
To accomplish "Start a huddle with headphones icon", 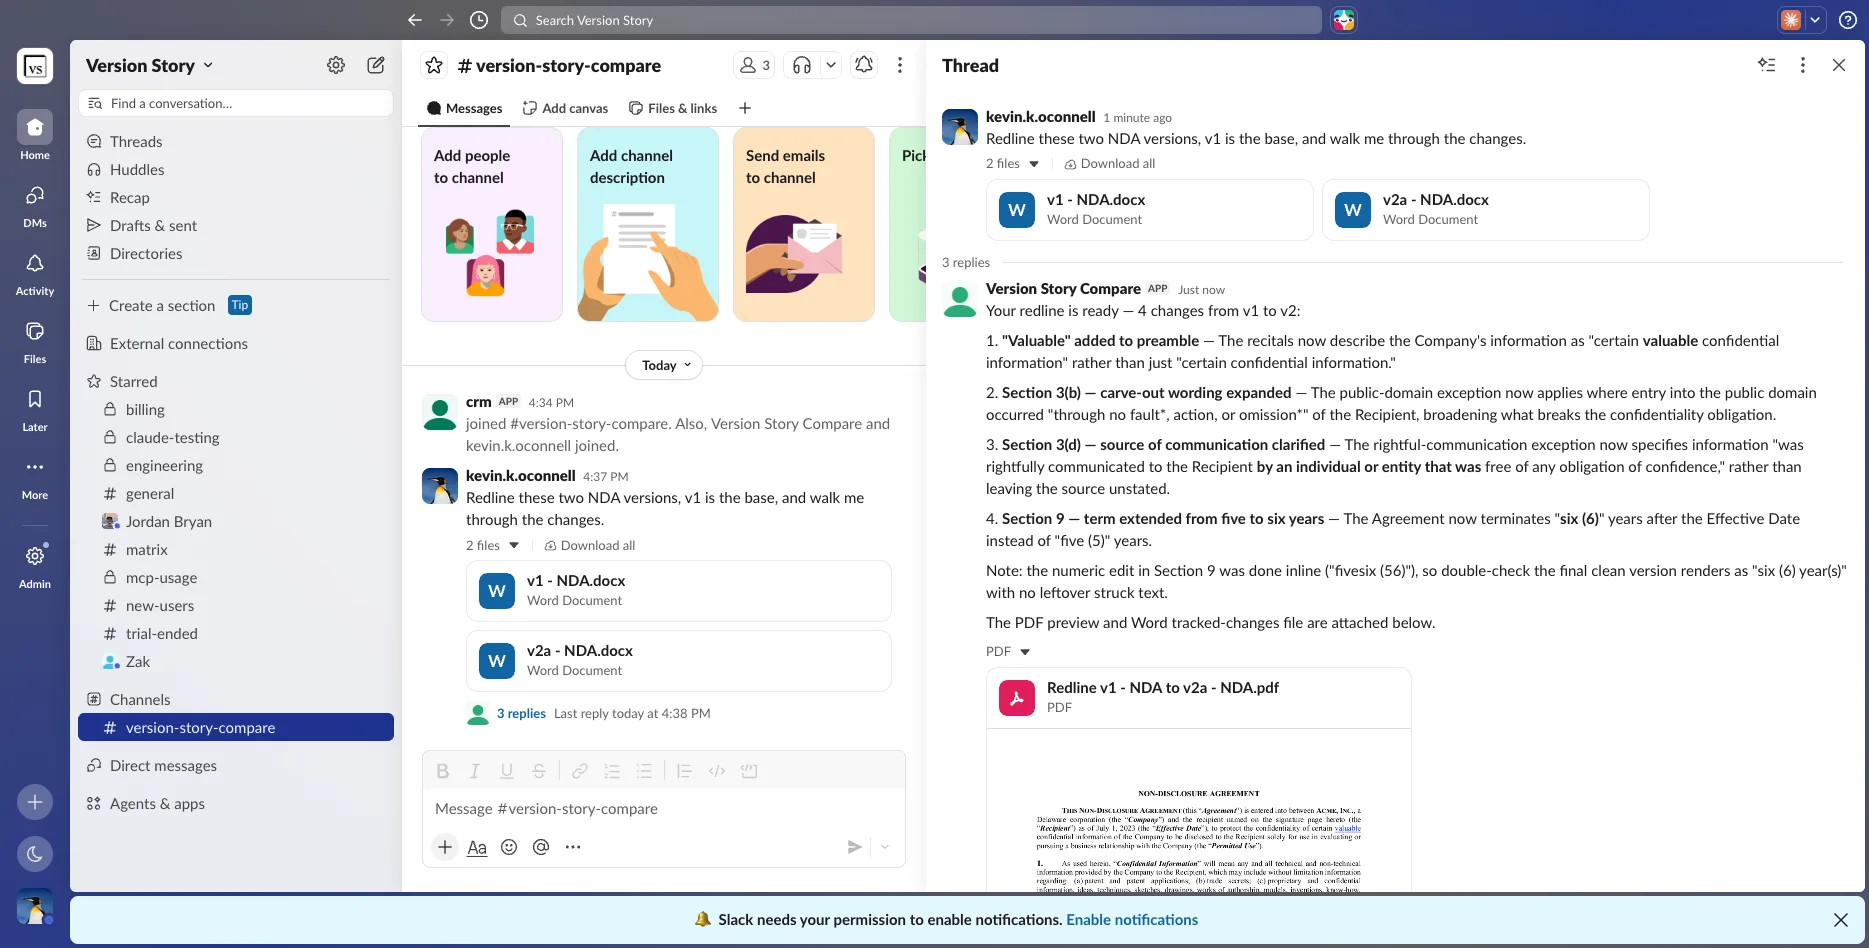I will click(x=802, y=65).
